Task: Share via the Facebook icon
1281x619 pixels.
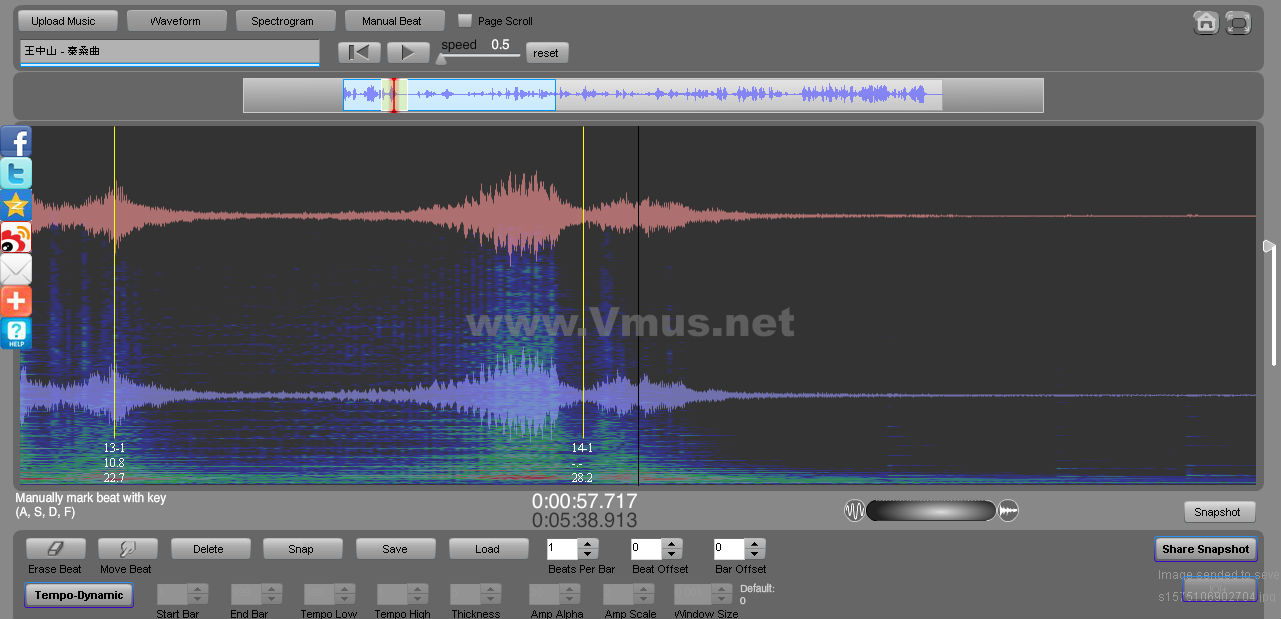Action: tap(16, 141)
